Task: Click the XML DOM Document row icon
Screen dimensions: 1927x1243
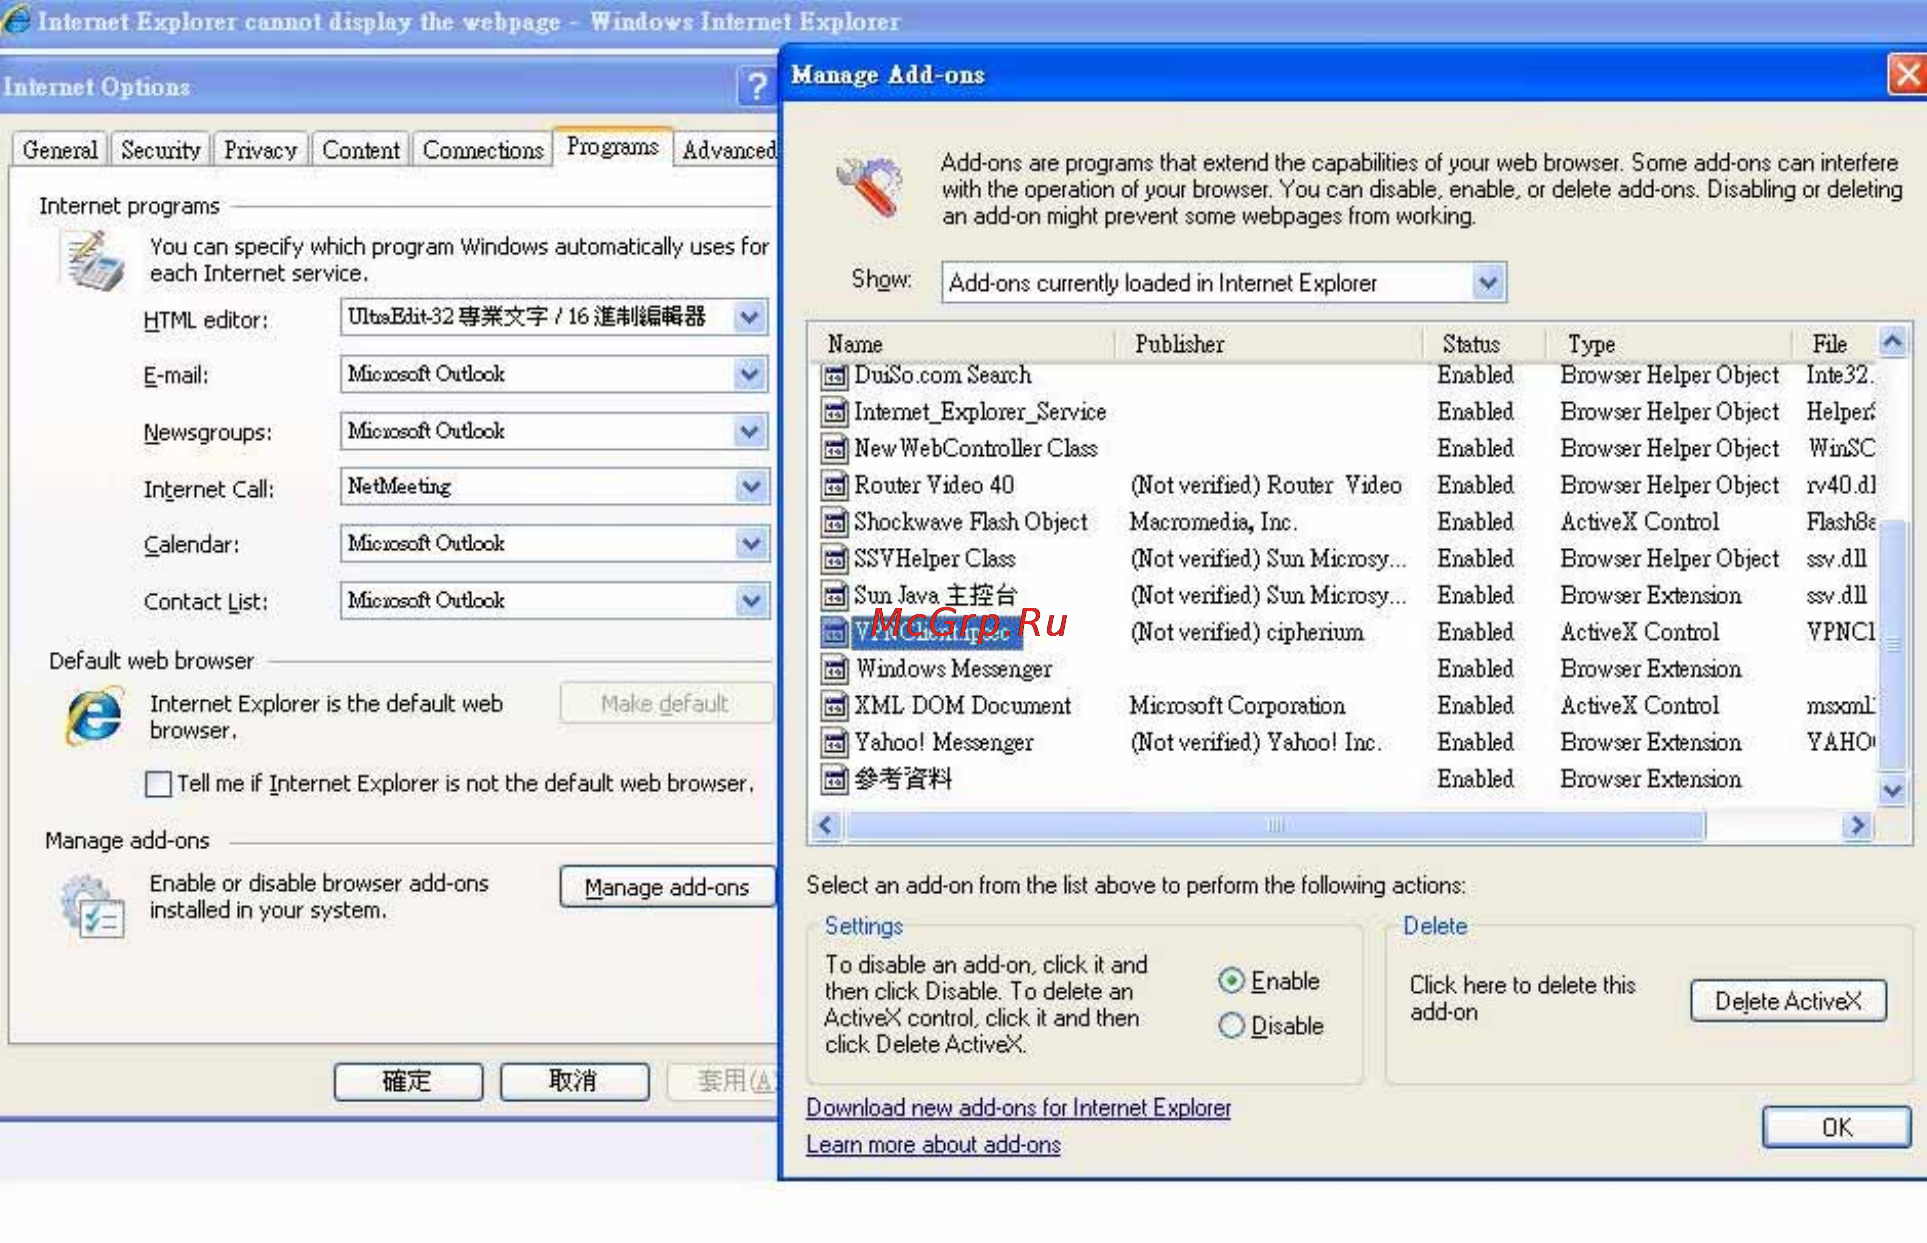Action: (834, 706)
